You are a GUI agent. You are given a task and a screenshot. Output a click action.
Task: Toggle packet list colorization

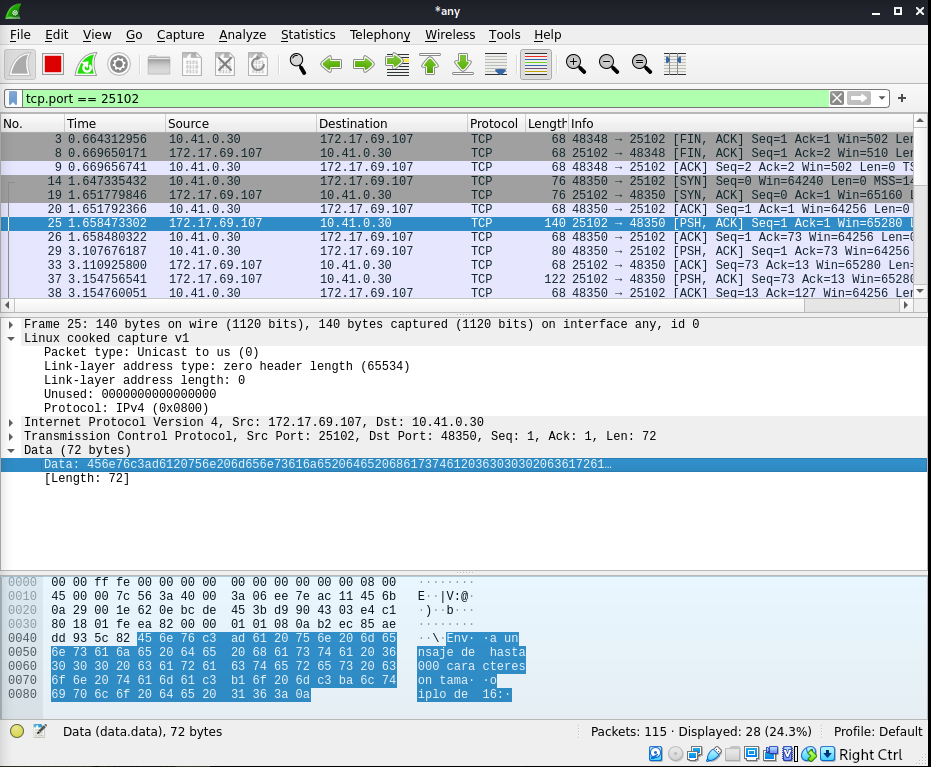pyautogui.click(x=535, y=64)
